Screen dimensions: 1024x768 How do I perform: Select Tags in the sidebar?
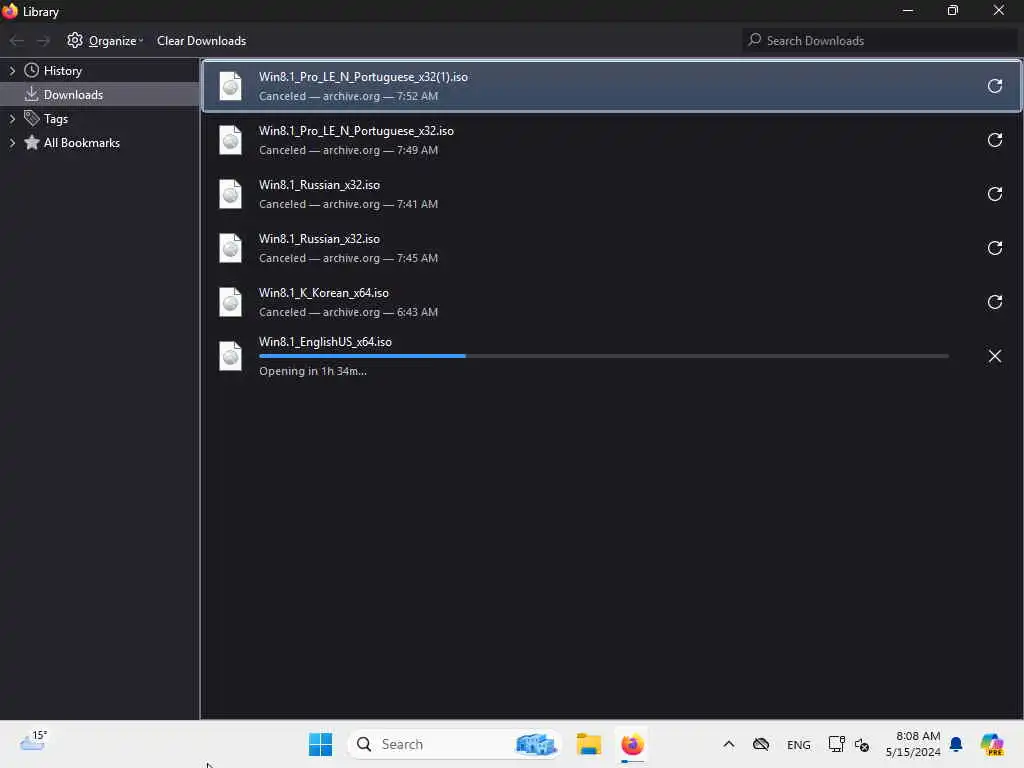(56, 119)
